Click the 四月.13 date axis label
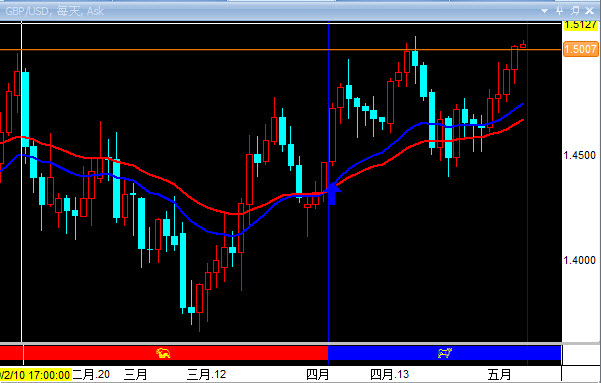601x383 pixels. point(389,374)
